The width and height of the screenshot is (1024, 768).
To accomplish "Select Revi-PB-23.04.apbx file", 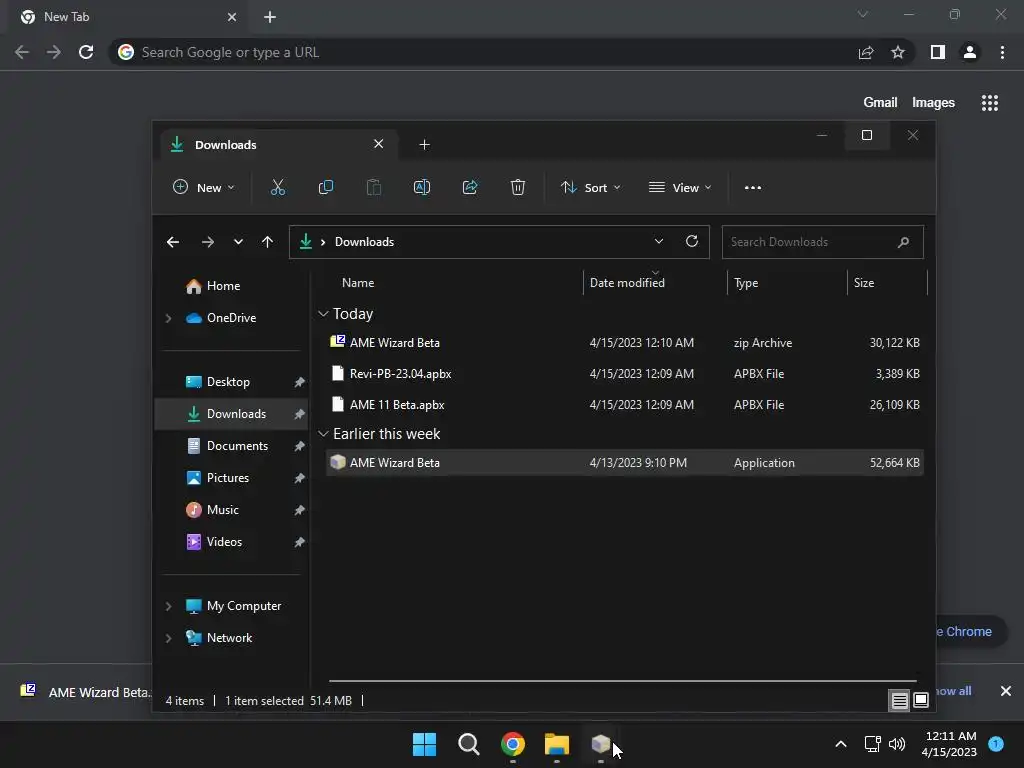I will pos(624,374).
